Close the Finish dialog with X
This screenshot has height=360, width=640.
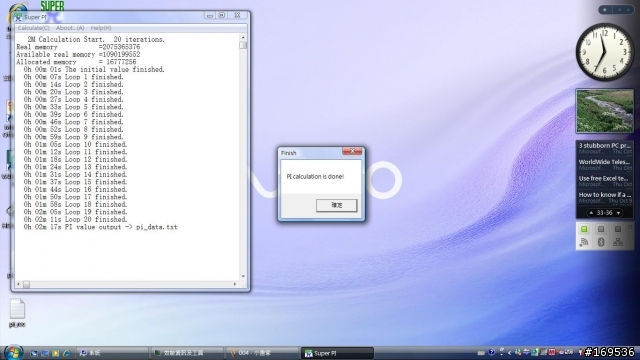352,151
